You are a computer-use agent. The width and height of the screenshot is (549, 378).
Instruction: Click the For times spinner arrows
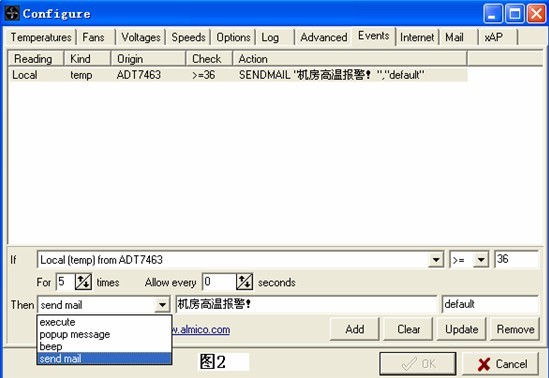[x=83, y=282]
